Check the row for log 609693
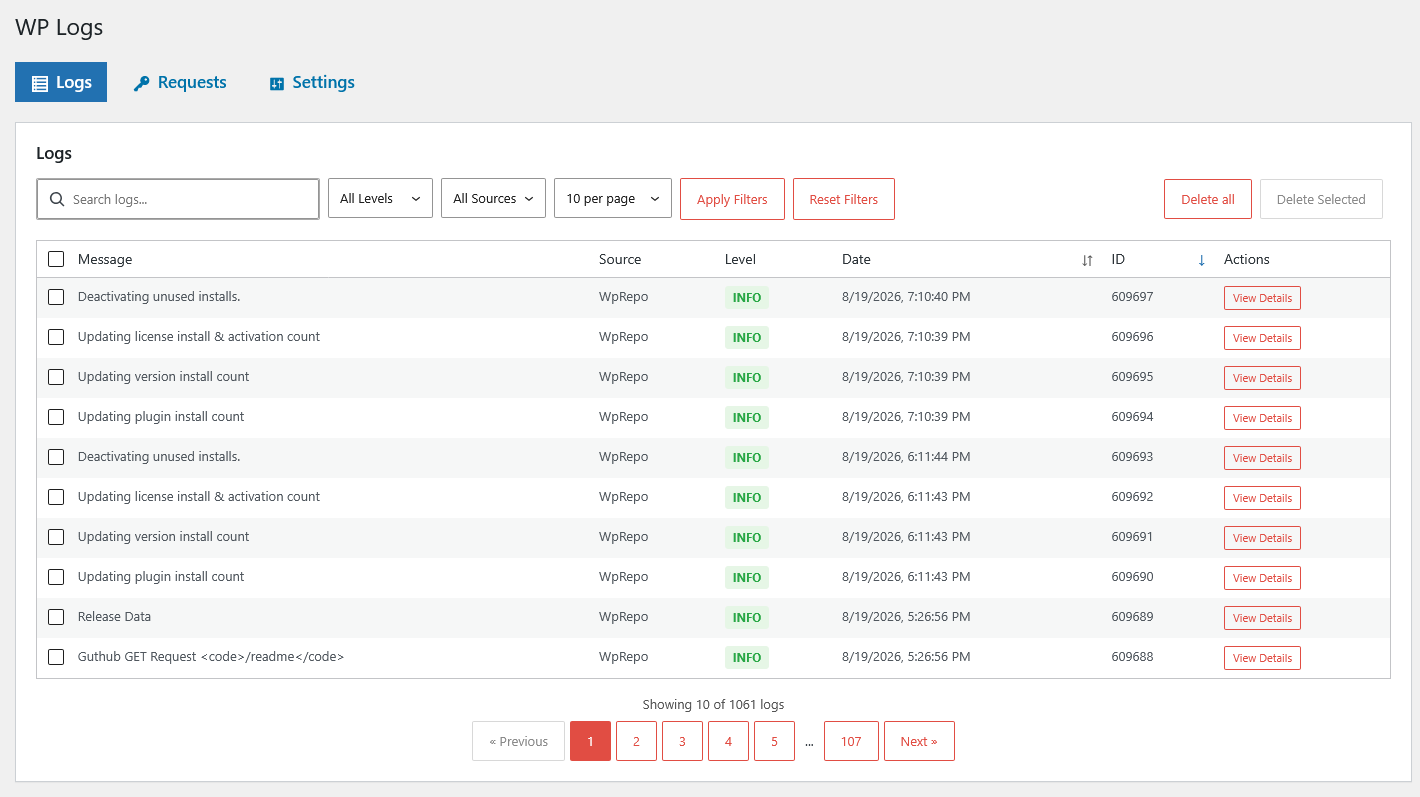1420x797 pixels. coord(56,457)
